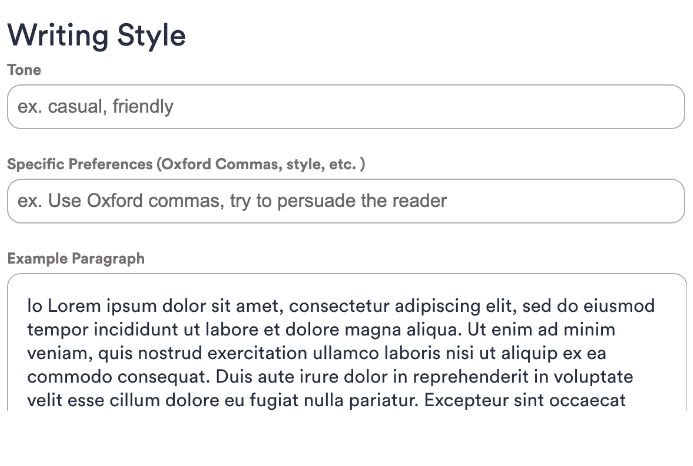Click the word voluptate in the paragraph
Screen dimensions: 693x466
(588, 377)
